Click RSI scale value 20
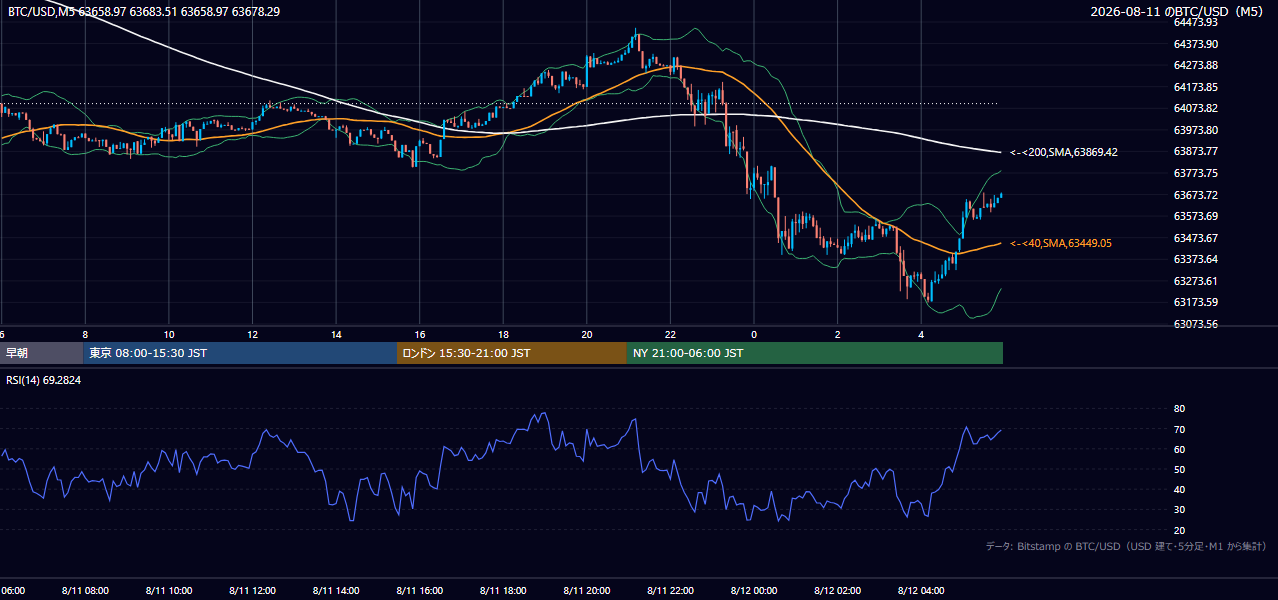The width and height of the screenshot is (1278, 600). (x=1179, y=530)
